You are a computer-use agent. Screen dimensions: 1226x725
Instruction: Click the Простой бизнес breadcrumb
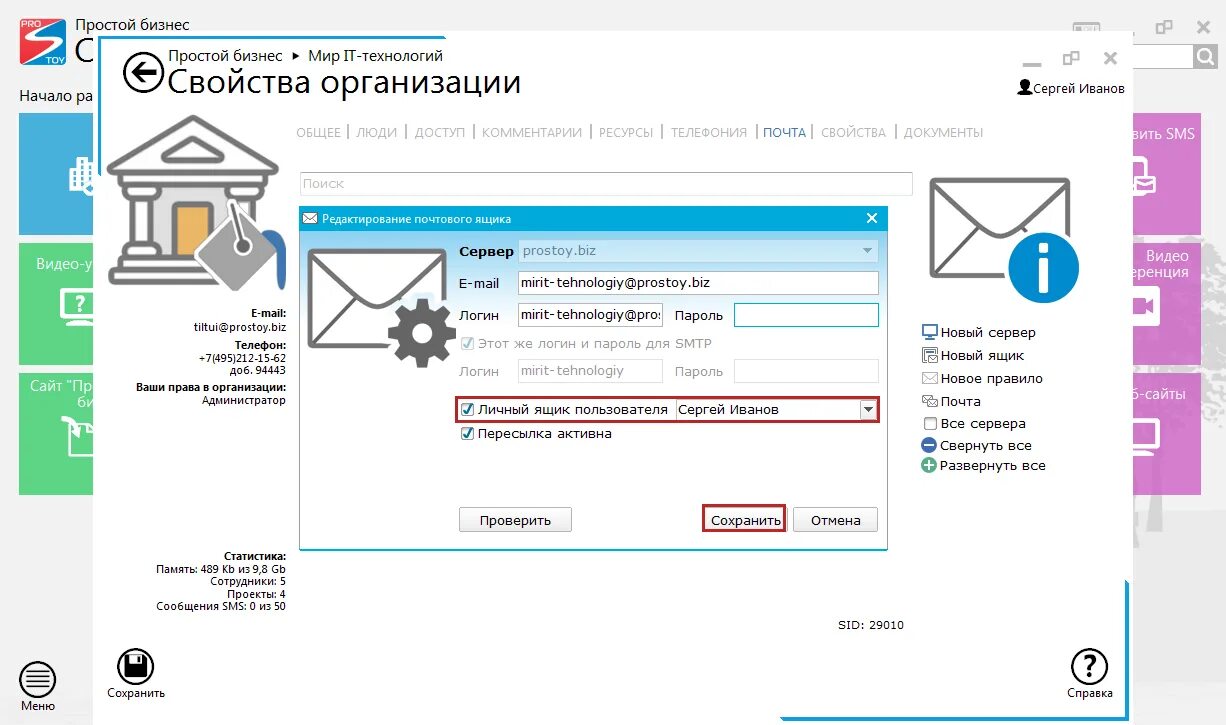pos(225,56)
